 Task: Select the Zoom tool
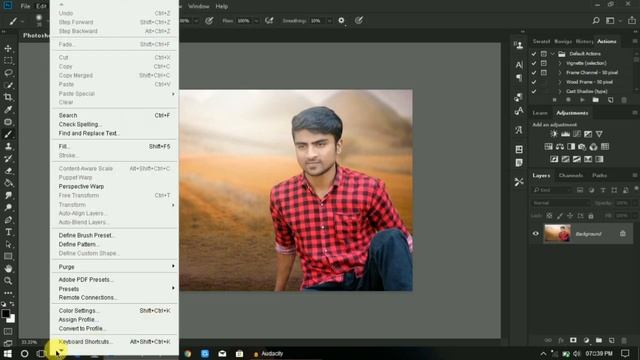click(x=8, y=281)
